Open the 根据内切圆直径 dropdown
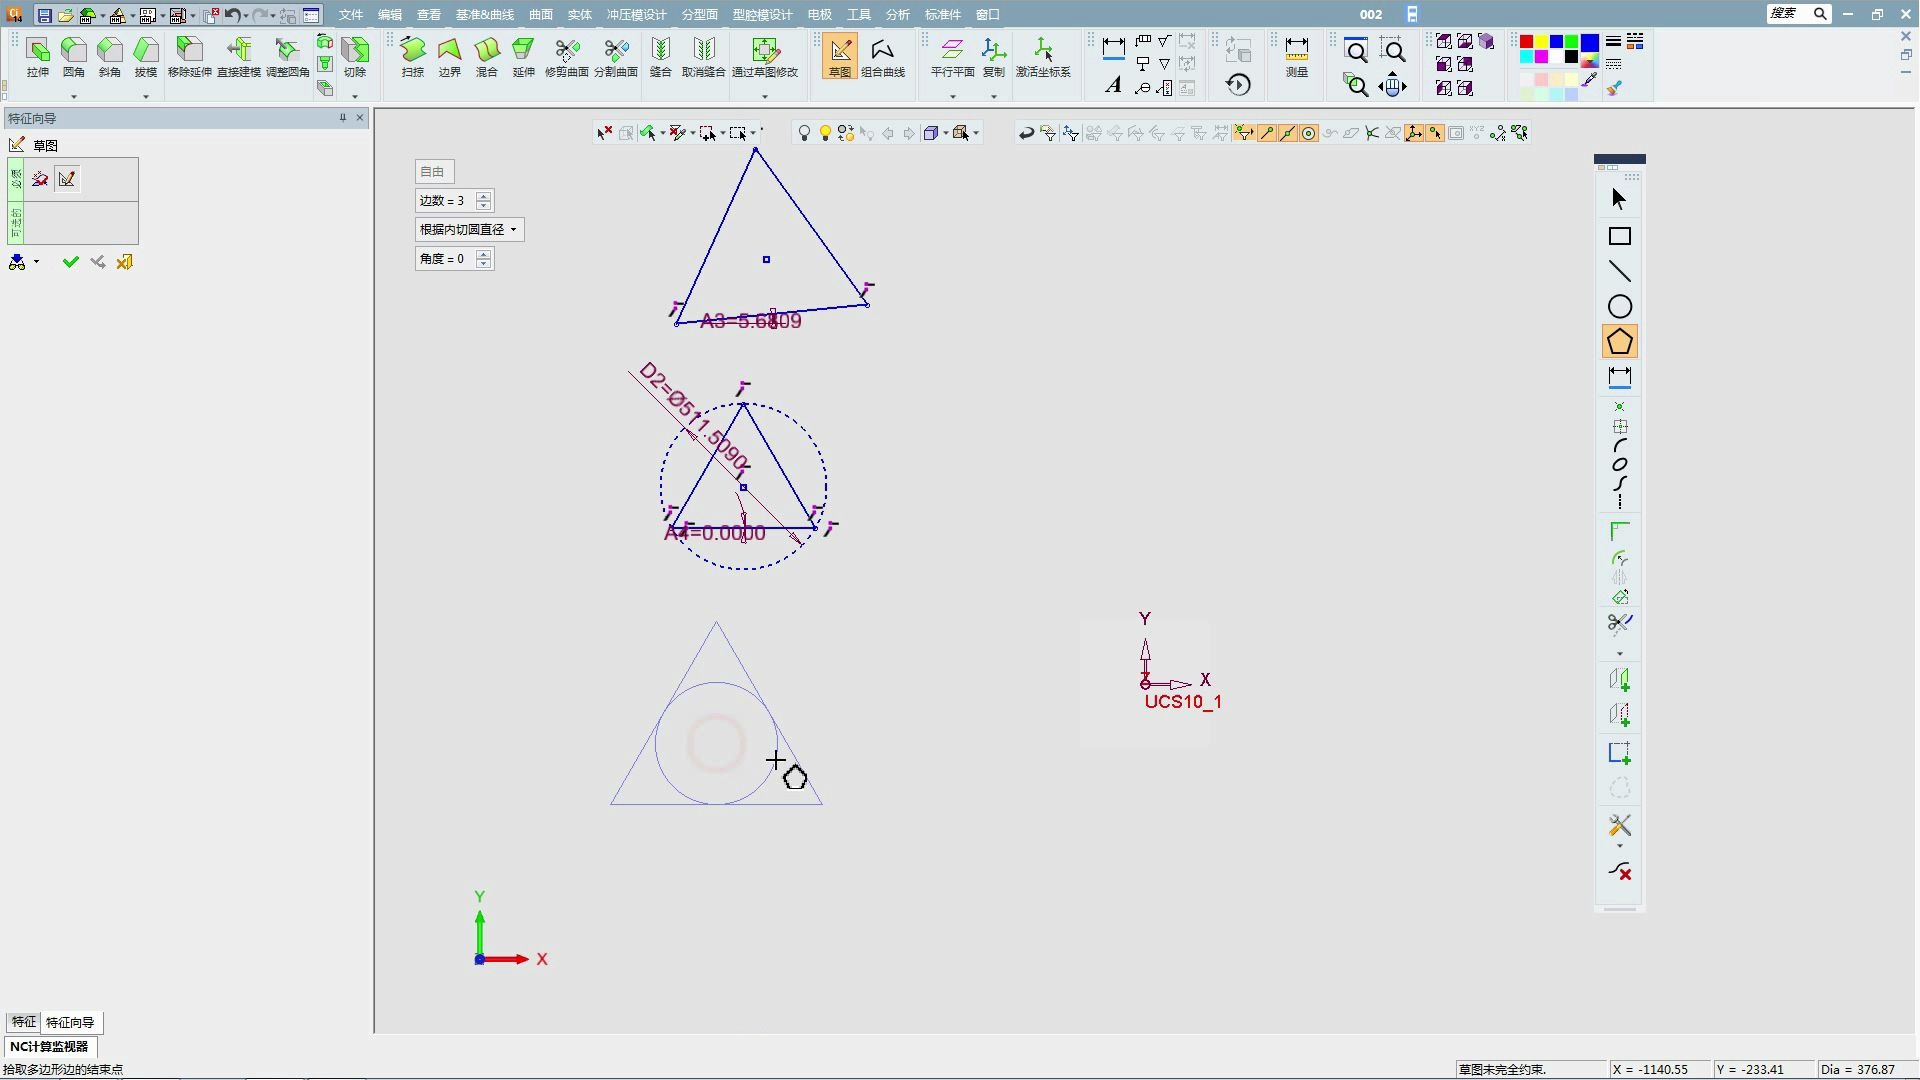Screen dimensions: 1920x1080 (469, 230)
